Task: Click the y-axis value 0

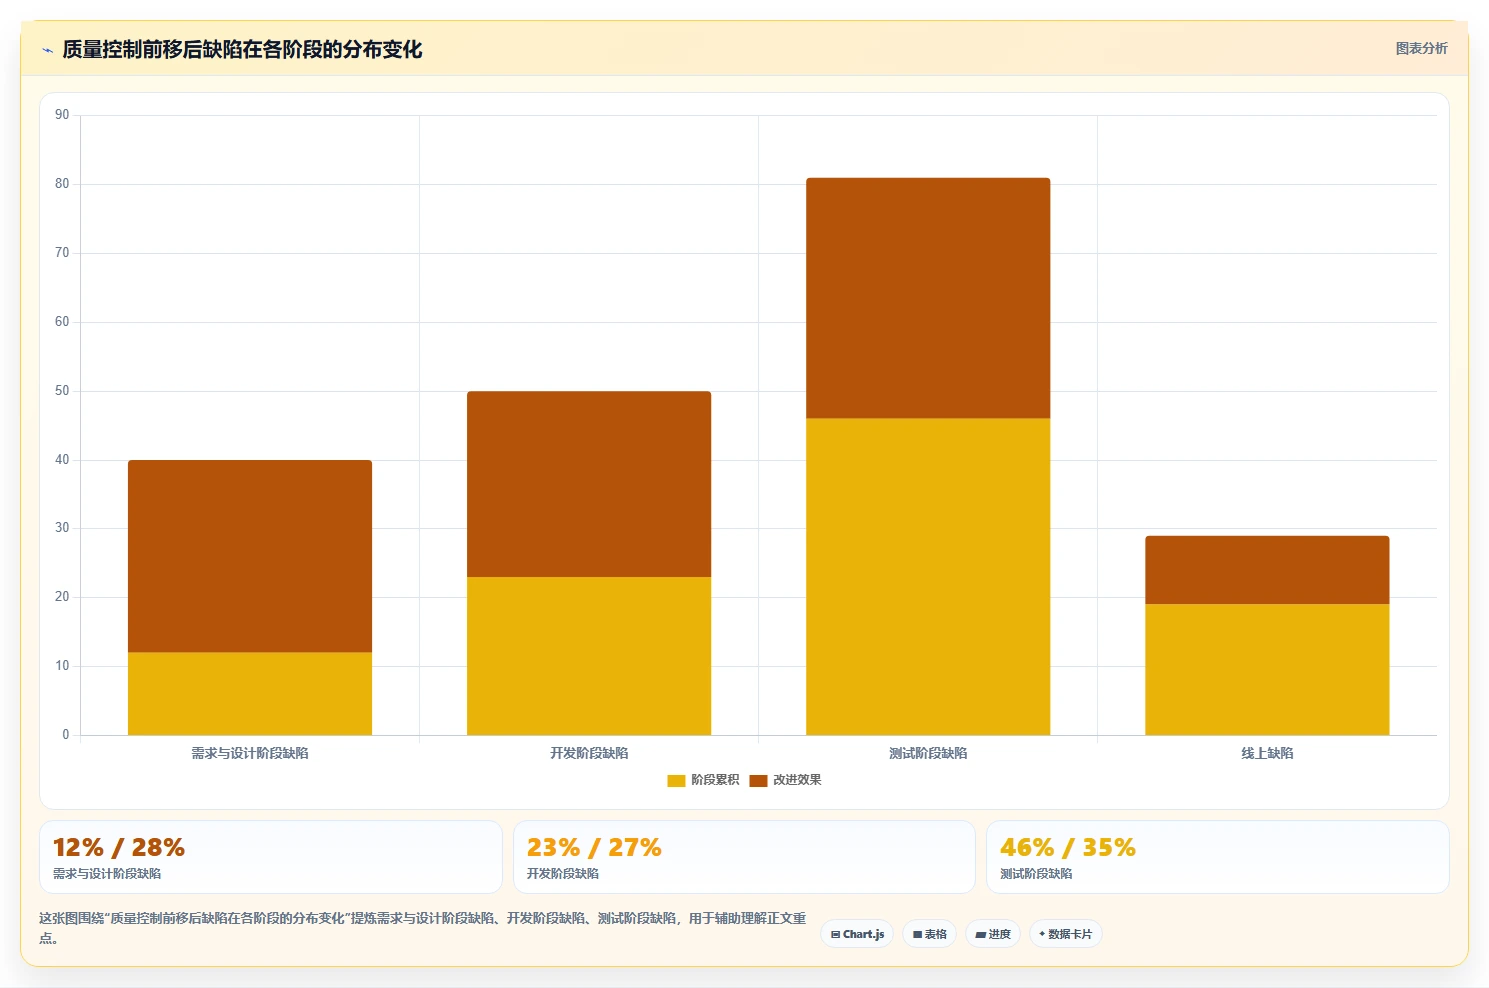Action: tap(66, 735)
